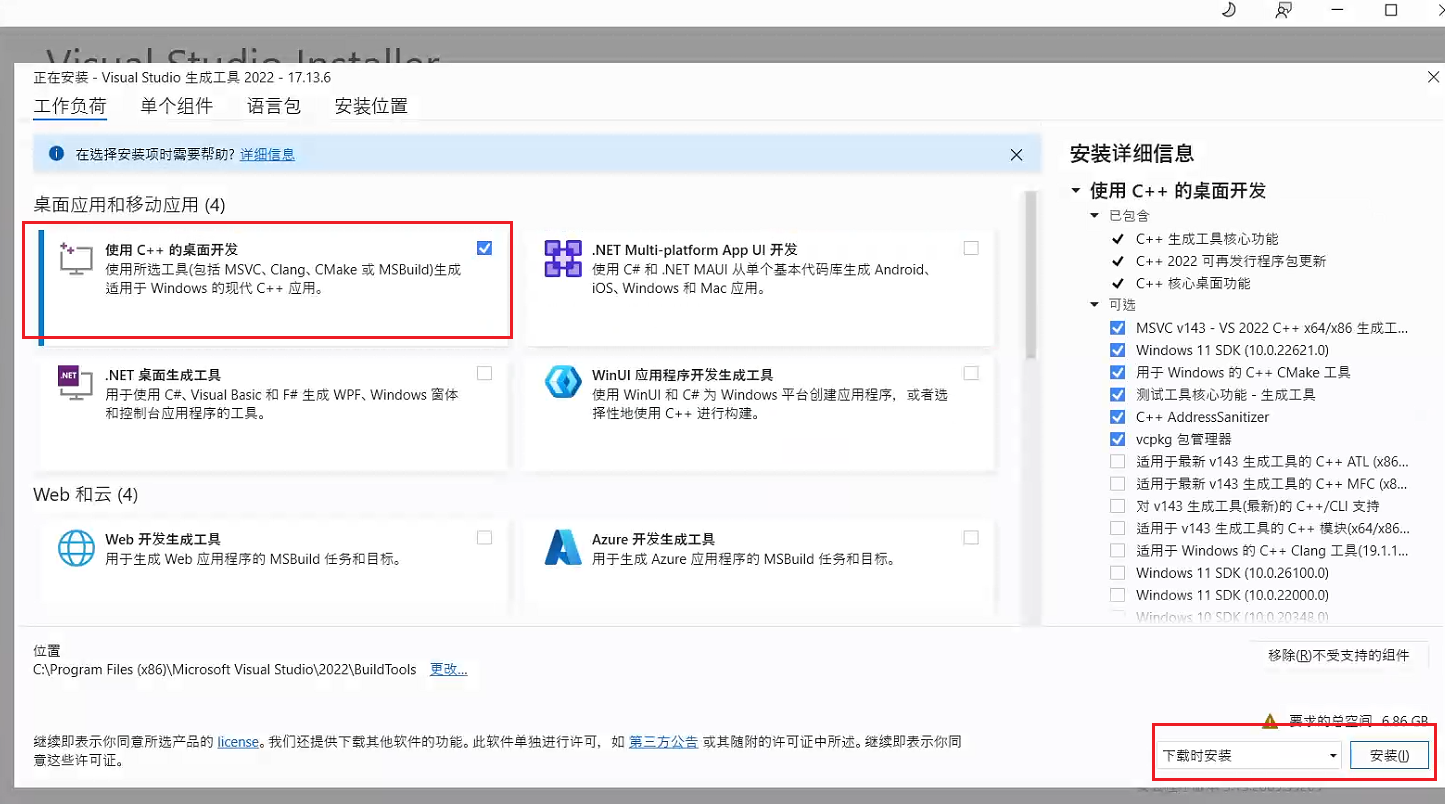Open the 下载时安装 dropdown
Viewport: 1445px width, 804px height.
coord(1332,755)
